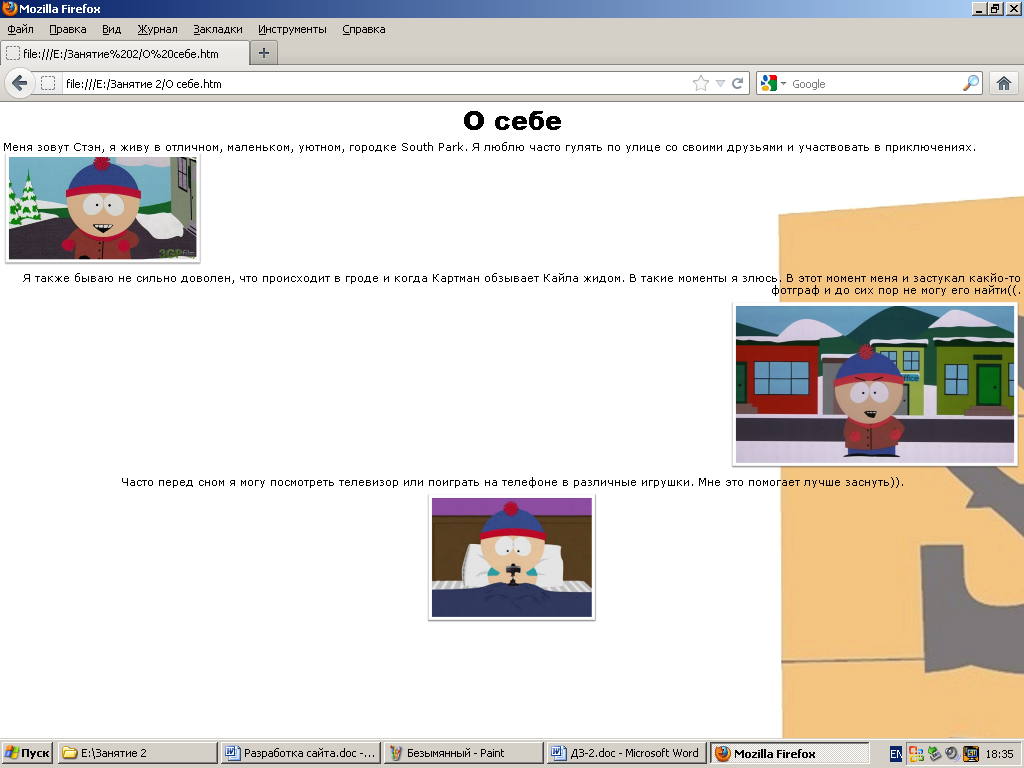Open the volume speaker tray icon
The height and width of the screenshot is (768, 1024).
952,754
